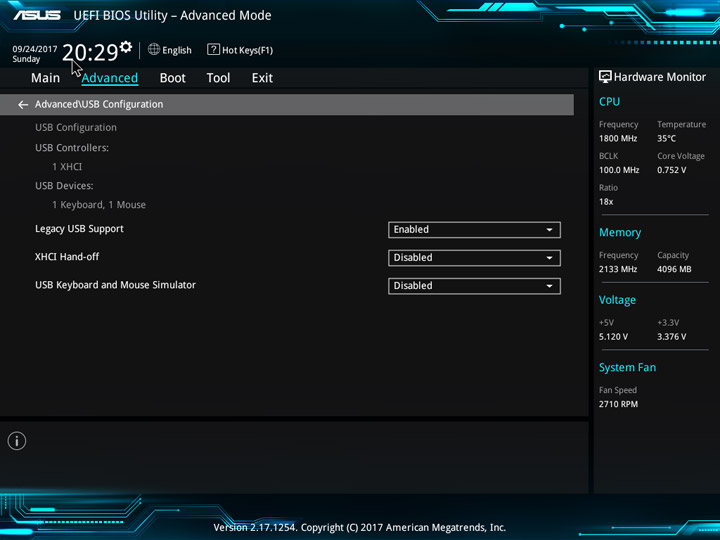Click the Hot Keys question mark icon
This screenshot has width=720, height=540.
(x=213, y=50)
